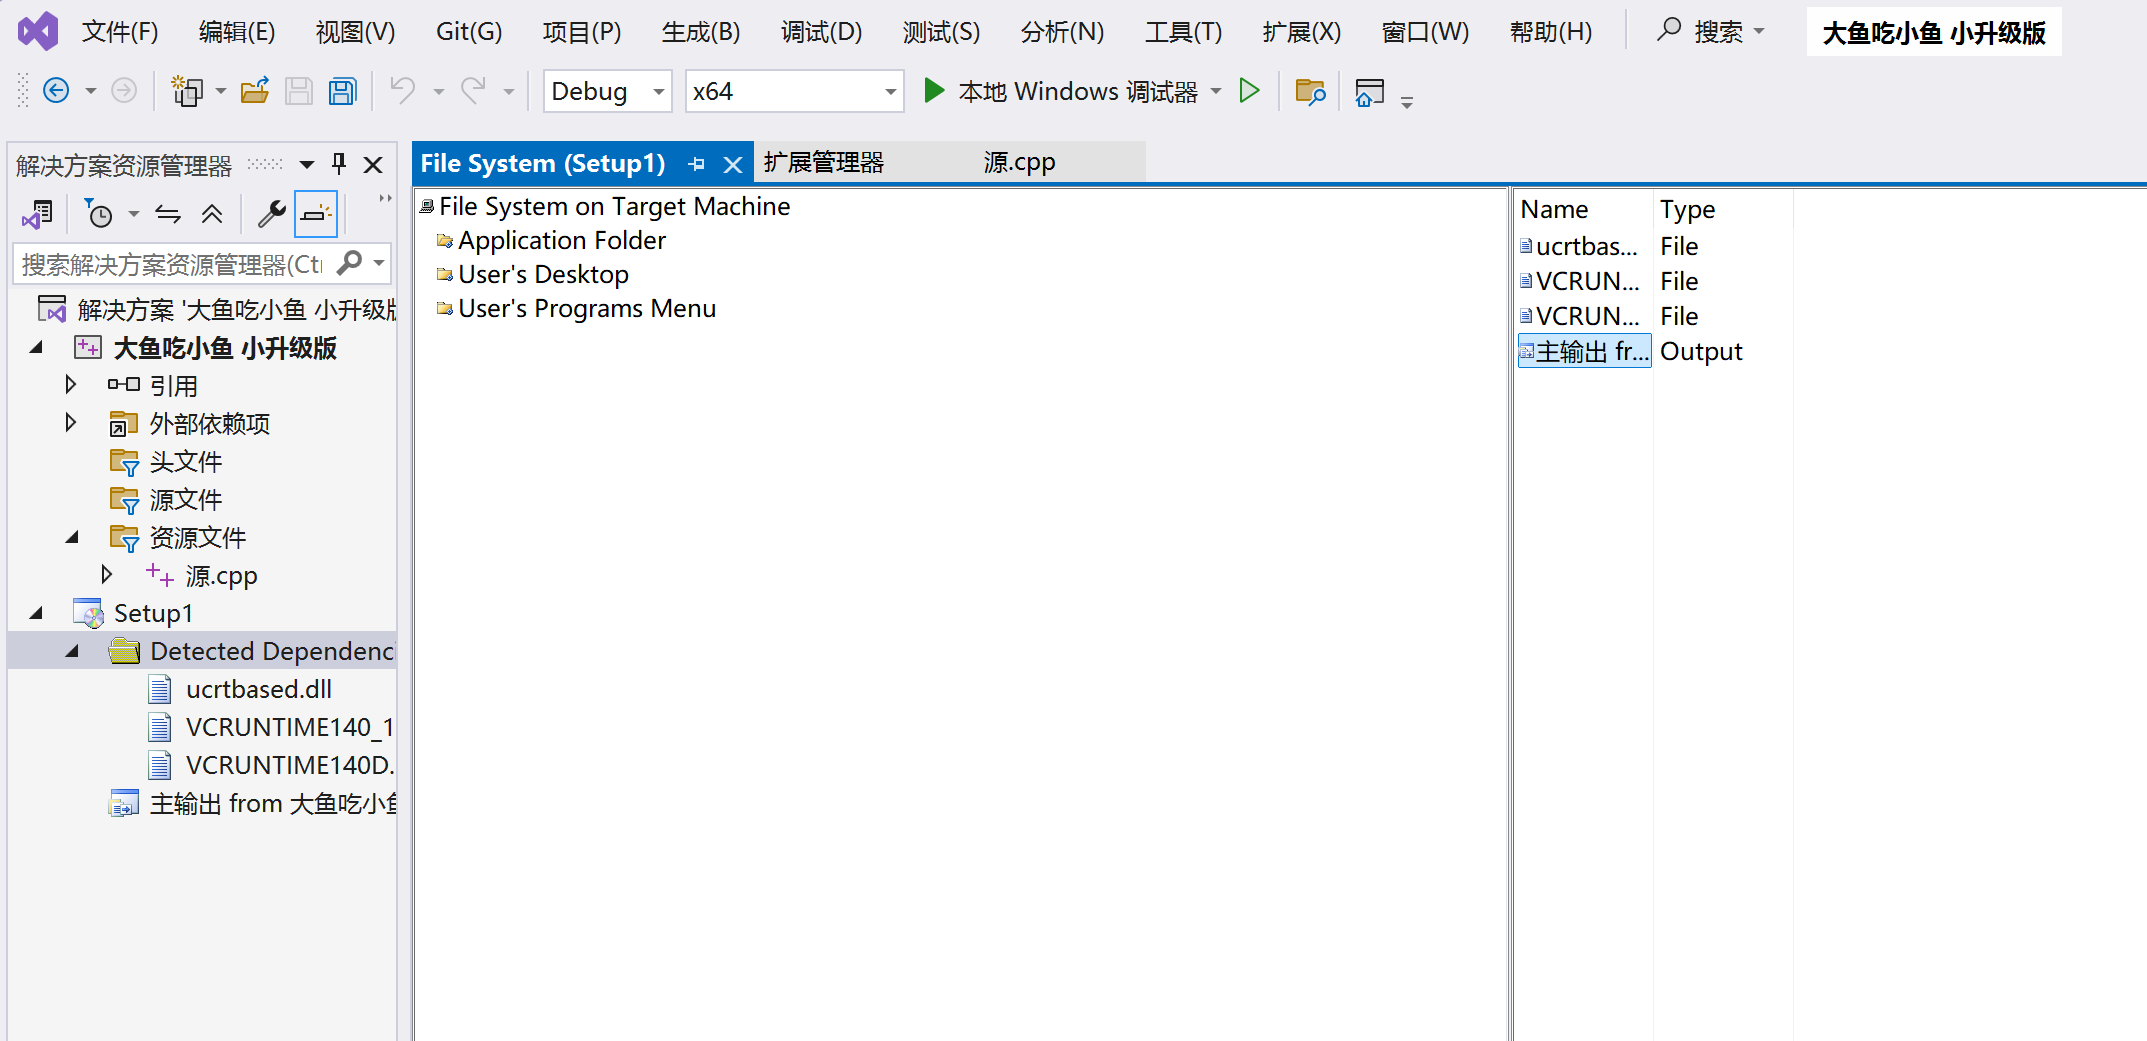
Task: Open the 文件(F) menu
Action: click(x=120, y=32)
